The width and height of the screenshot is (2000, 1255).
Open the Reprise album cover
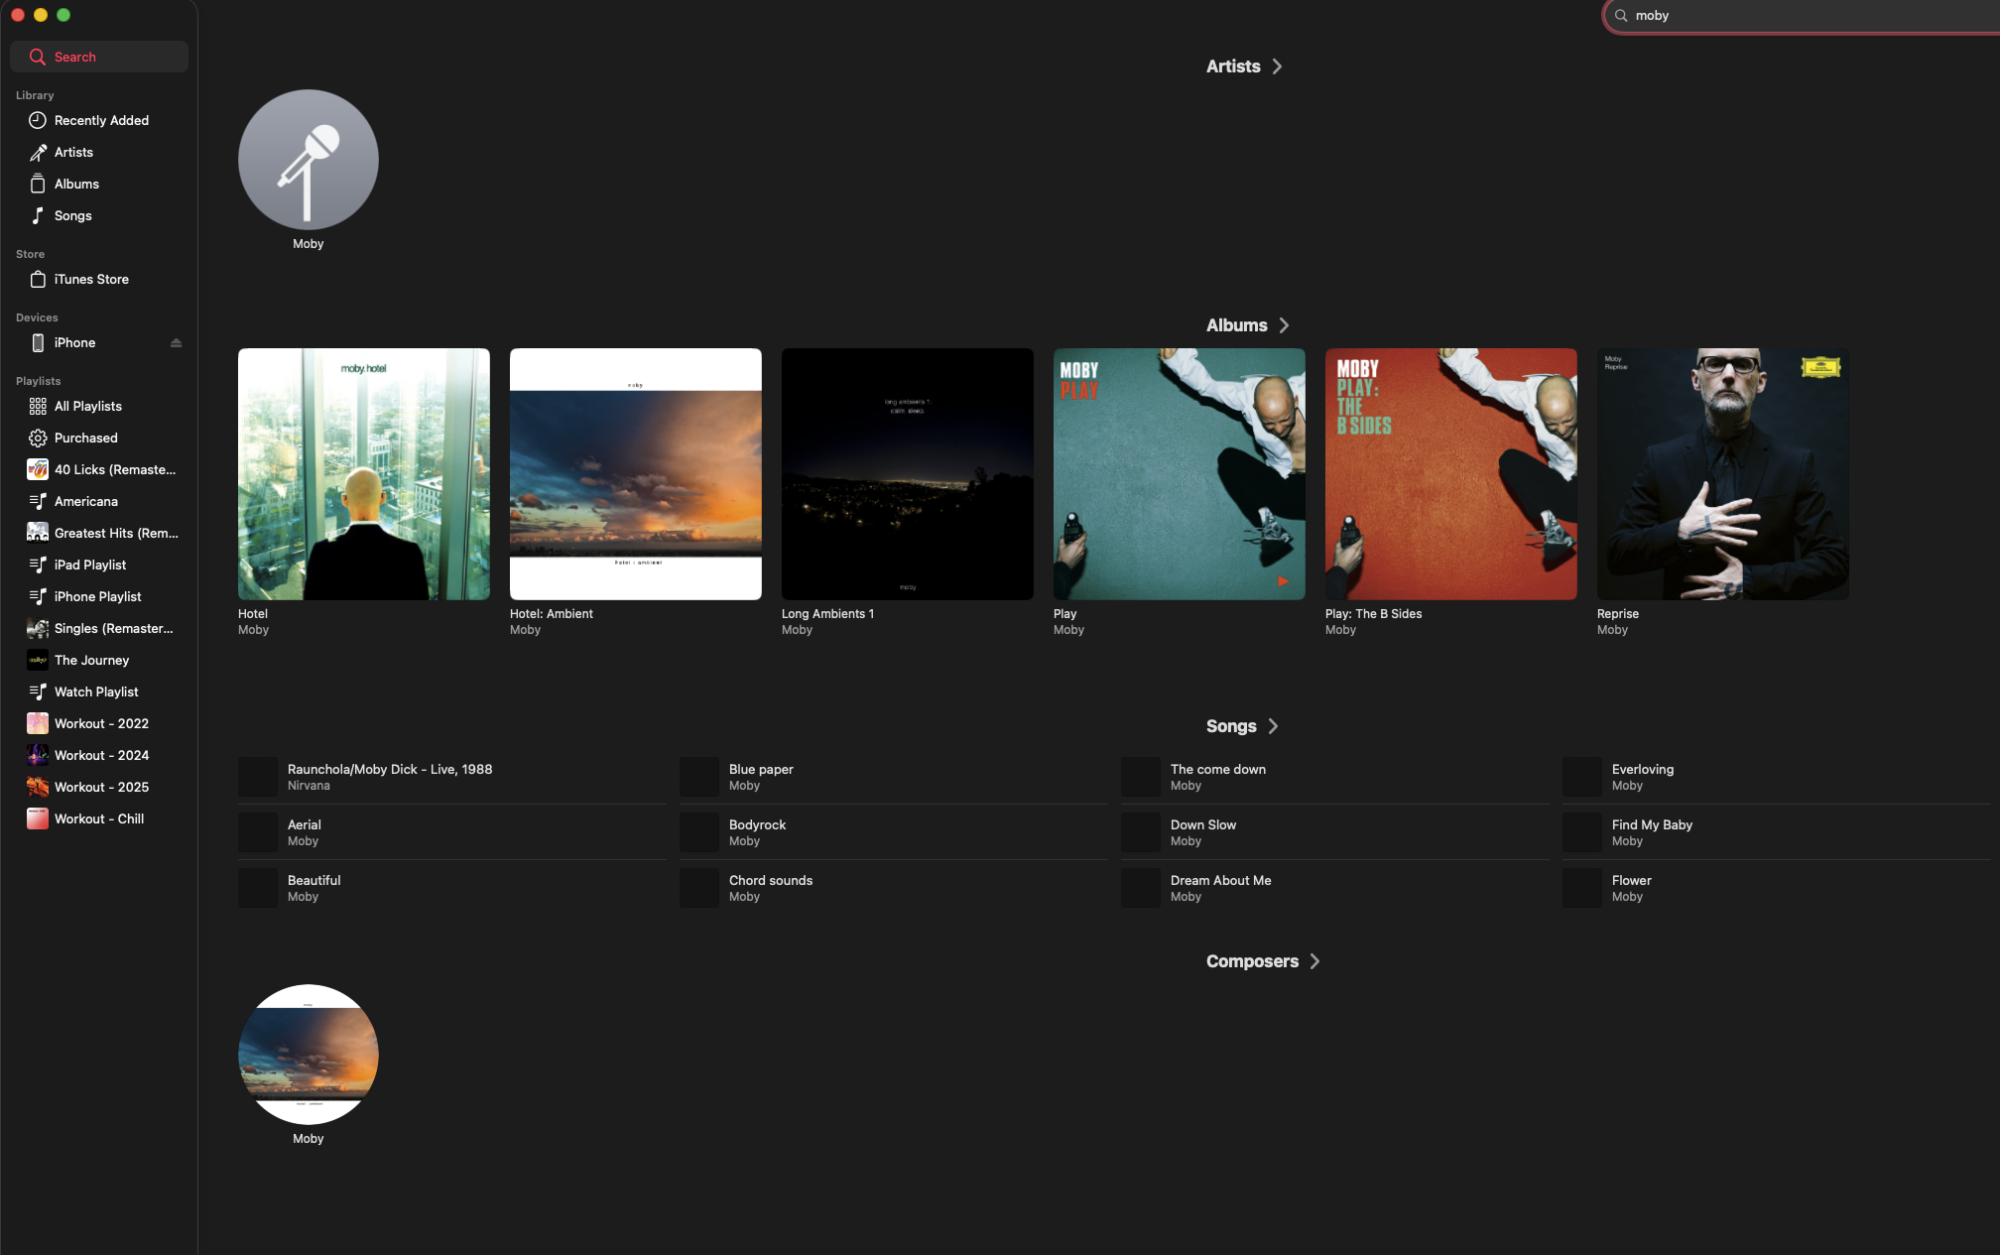(1723, 474)
